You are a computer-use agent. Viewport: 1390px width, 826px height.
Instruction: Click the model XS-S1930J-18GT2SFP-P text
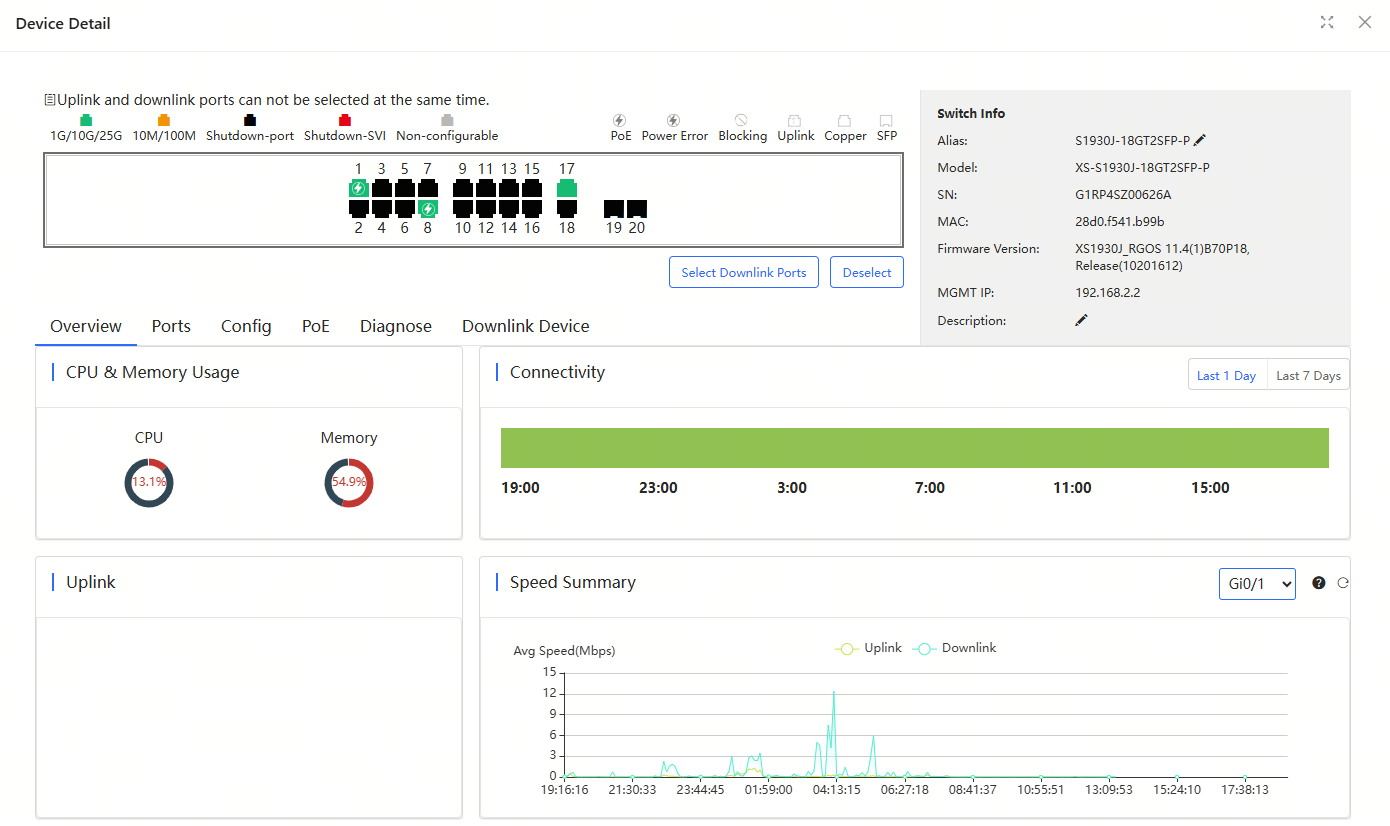1142,168
